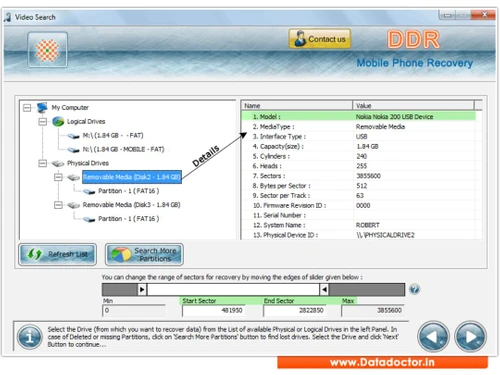Click the Disk3 removable media icon
The width and height of the screenshot is (500, 375).
74,205
